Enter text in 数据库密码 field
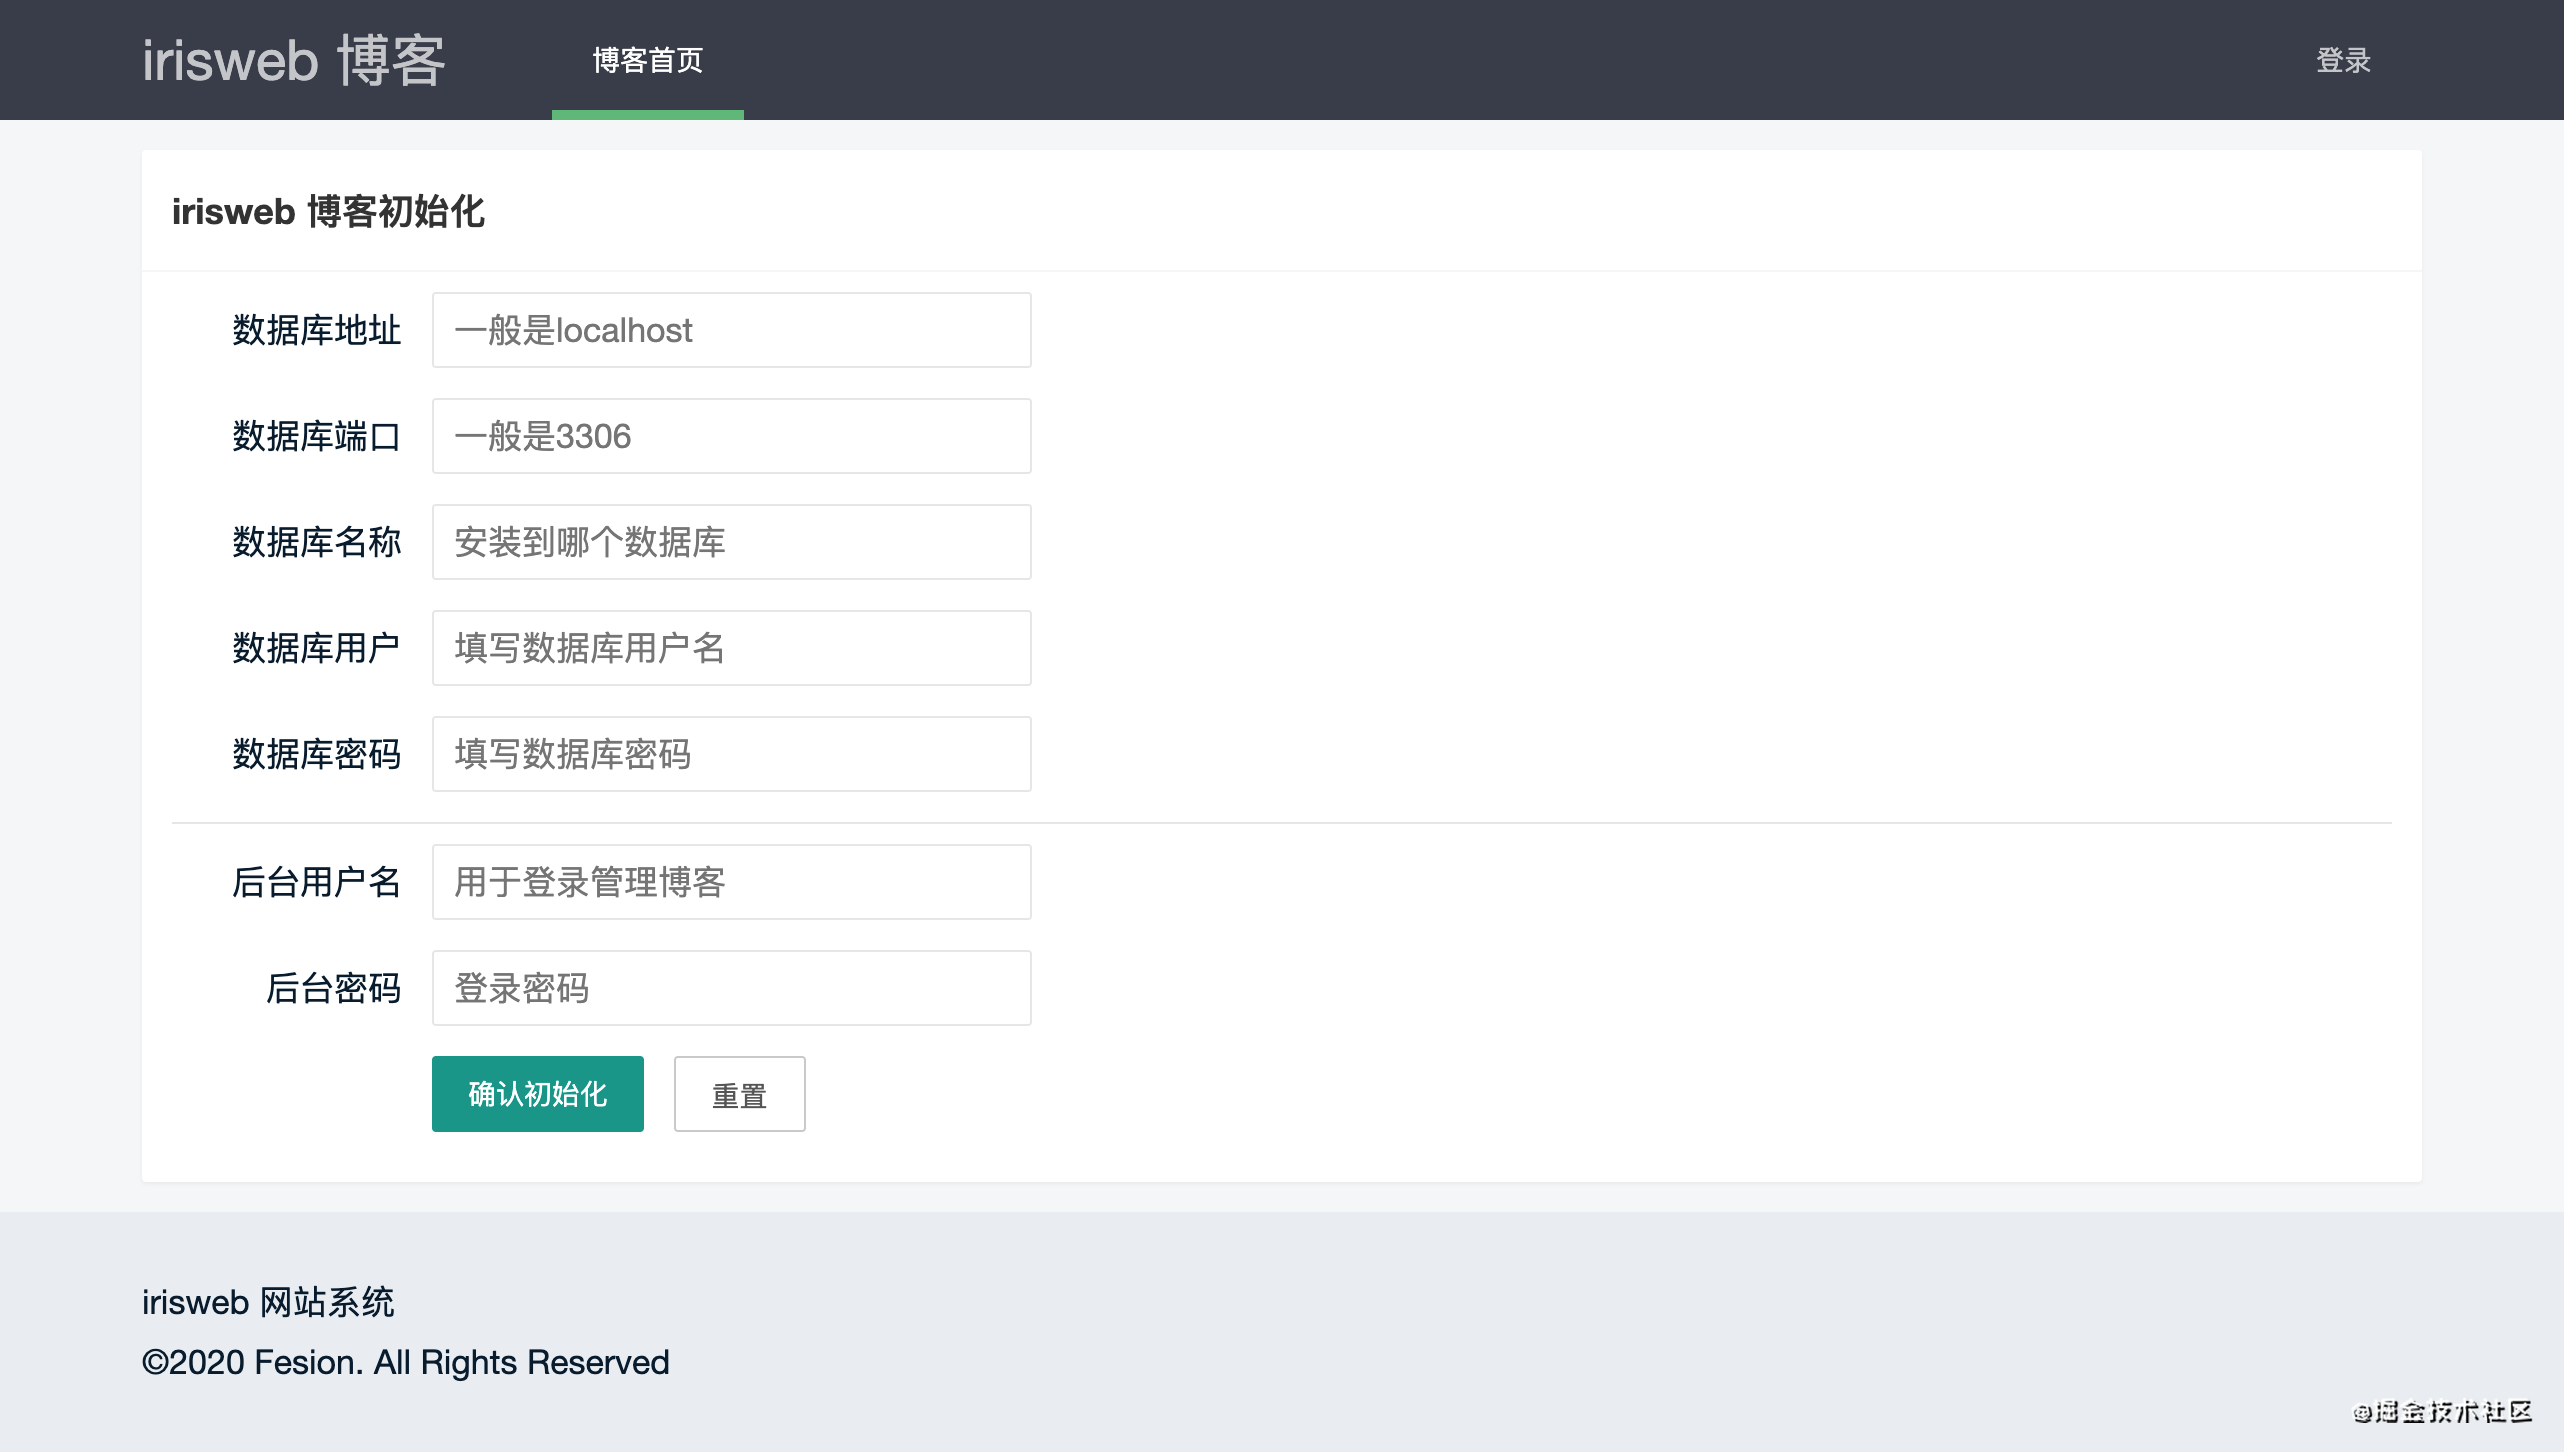The height and width of the screenshot is (1452, 2564). [x=733, y=753]
